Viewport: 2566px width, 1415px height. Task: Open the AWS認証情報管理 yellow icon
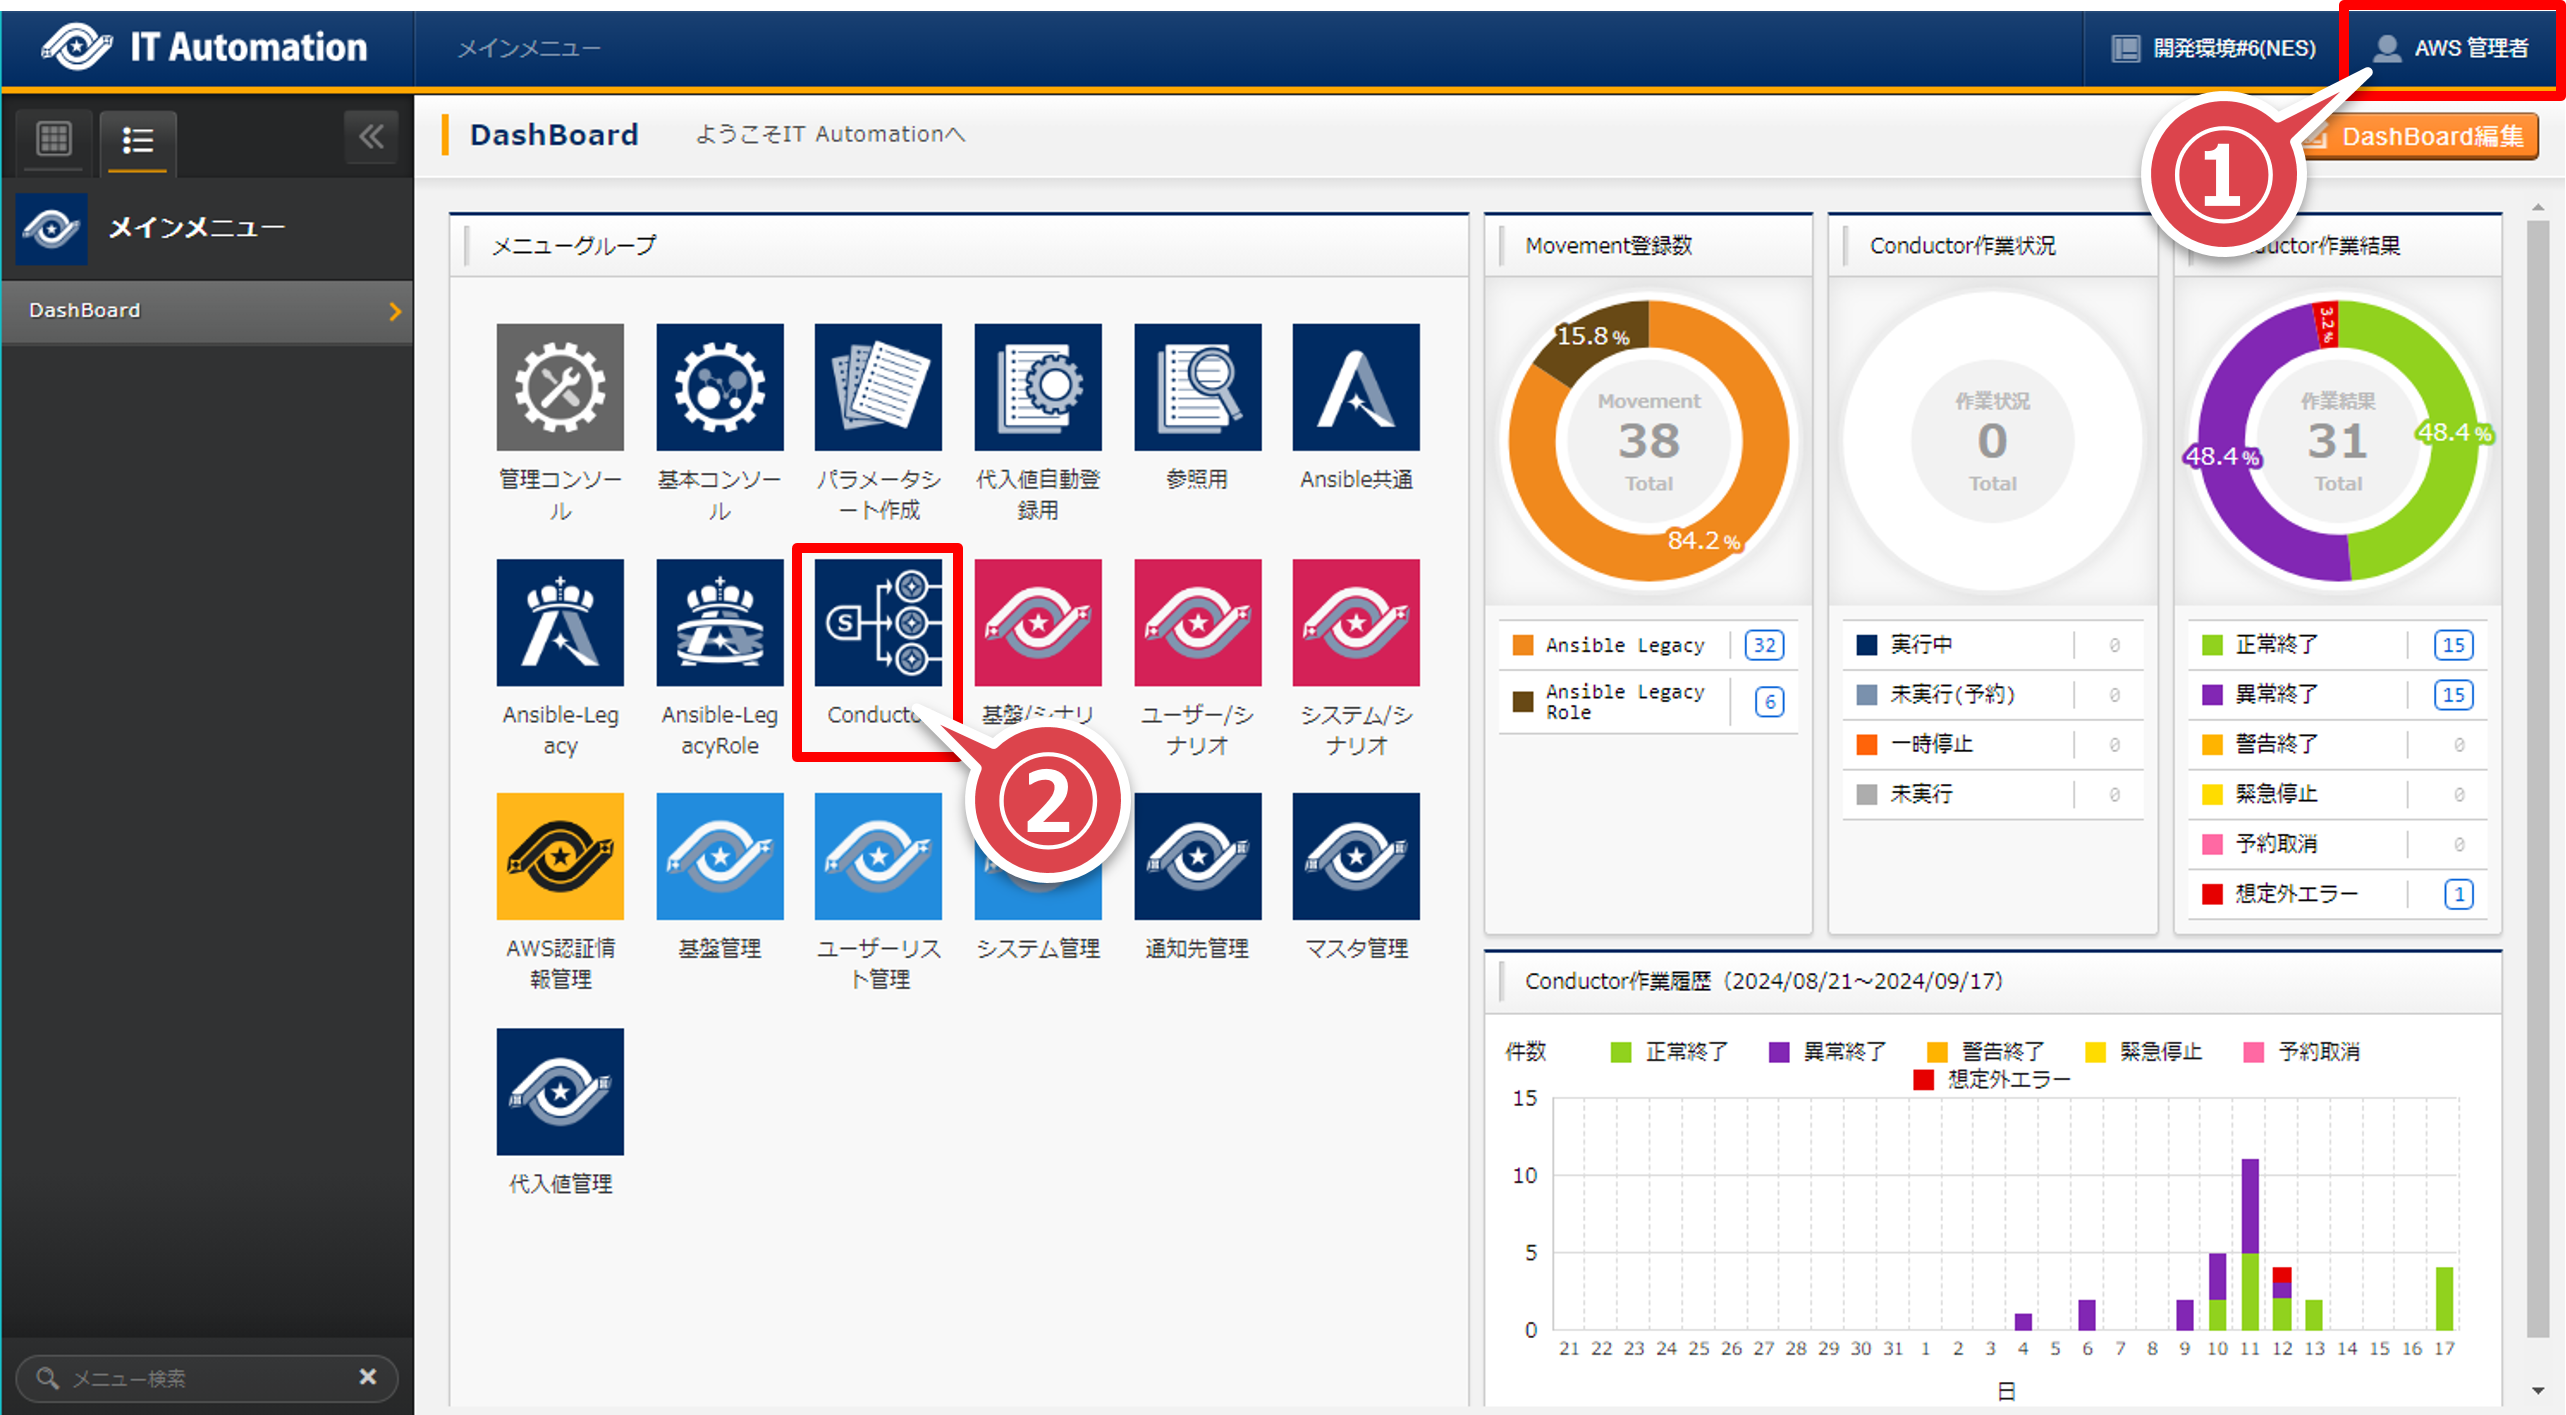559,856
